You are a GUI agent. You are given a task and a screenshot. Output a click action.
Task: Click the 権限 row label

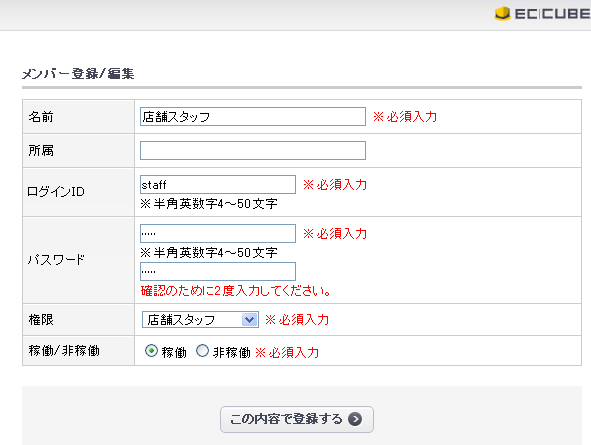pyautogui.click(x=41, y=320)
